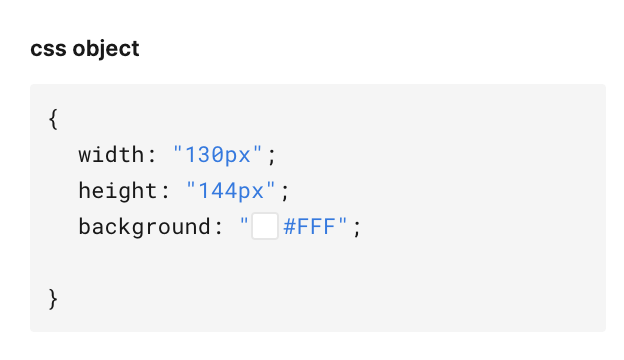
Task: Click the closing curly brace
Action: coord(53,299)
